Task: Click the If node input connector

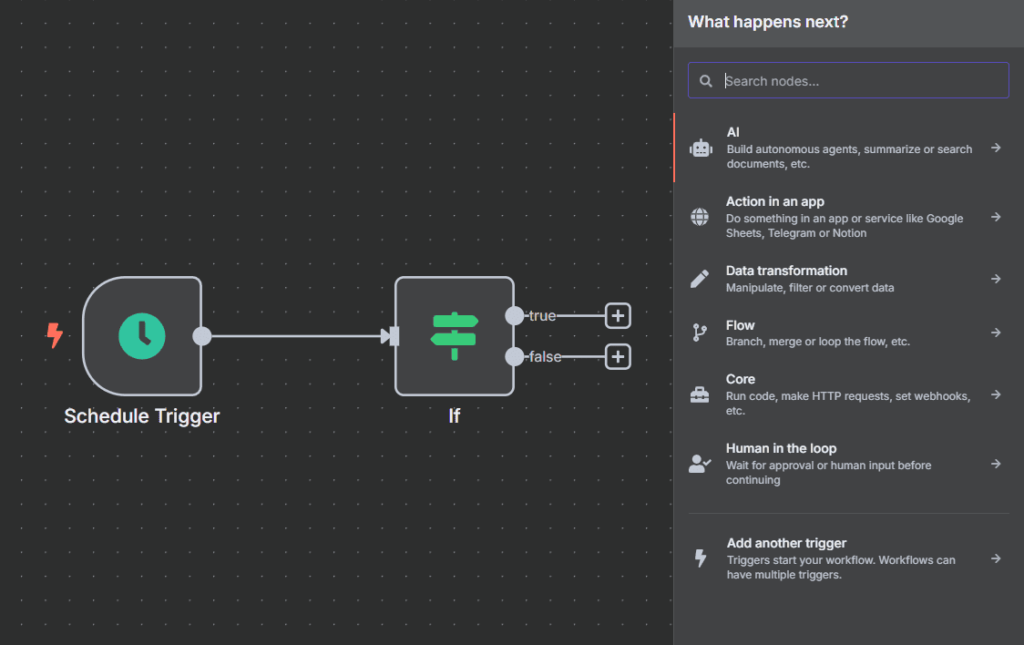Action: click(394, 336)
